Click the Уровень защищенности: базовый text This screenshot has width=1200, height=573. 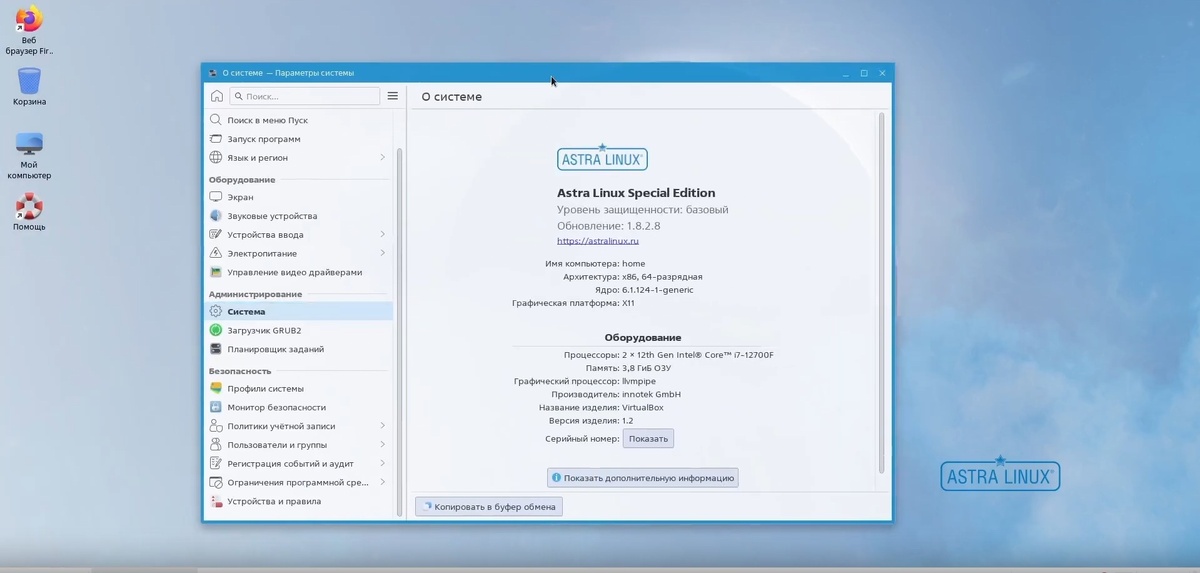[643, 210]
